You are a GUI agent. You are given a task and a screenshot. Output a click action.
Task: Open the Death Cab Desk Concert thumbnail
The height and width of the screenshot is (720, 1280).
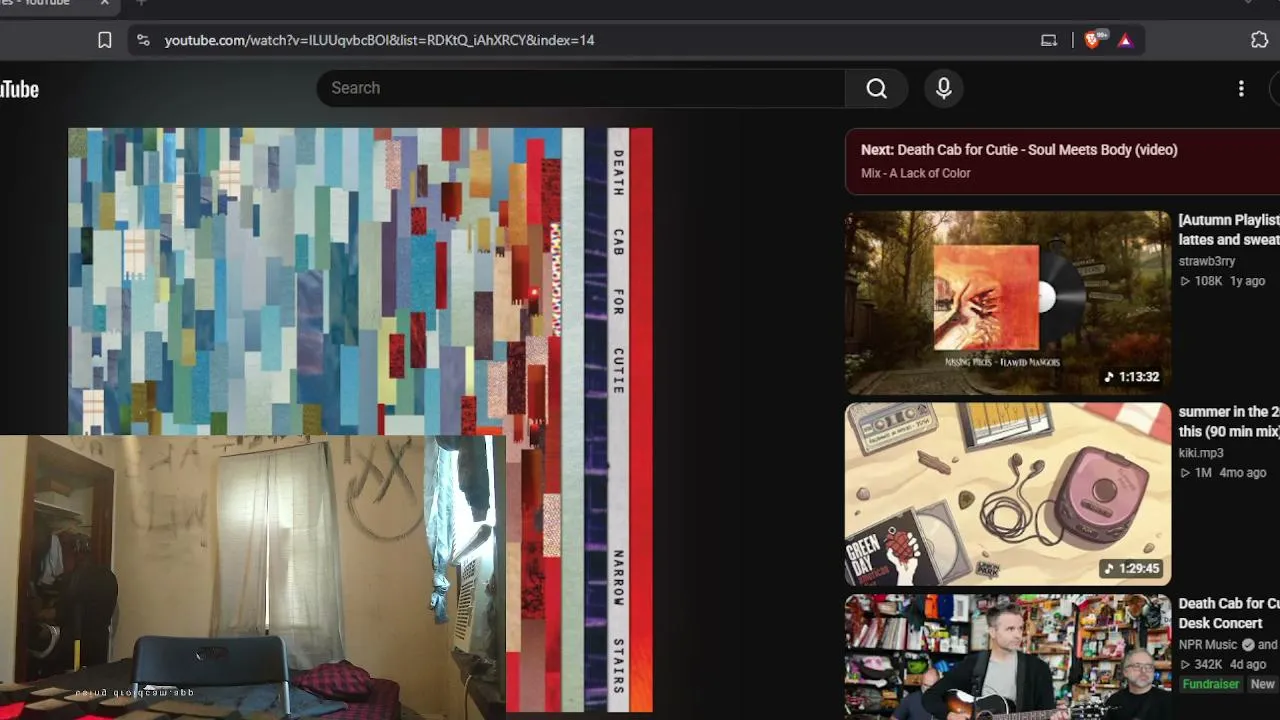point(1008,657)
